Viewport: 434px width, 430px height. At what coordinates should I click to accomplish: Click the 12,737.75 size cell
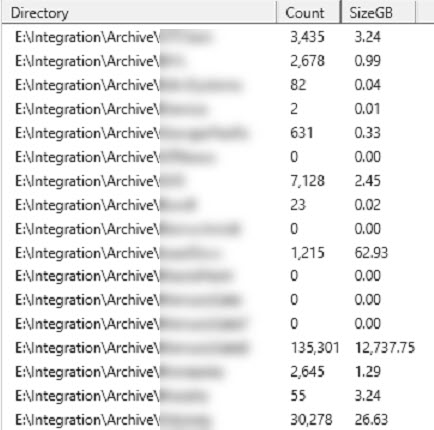(x=385, y=348)
